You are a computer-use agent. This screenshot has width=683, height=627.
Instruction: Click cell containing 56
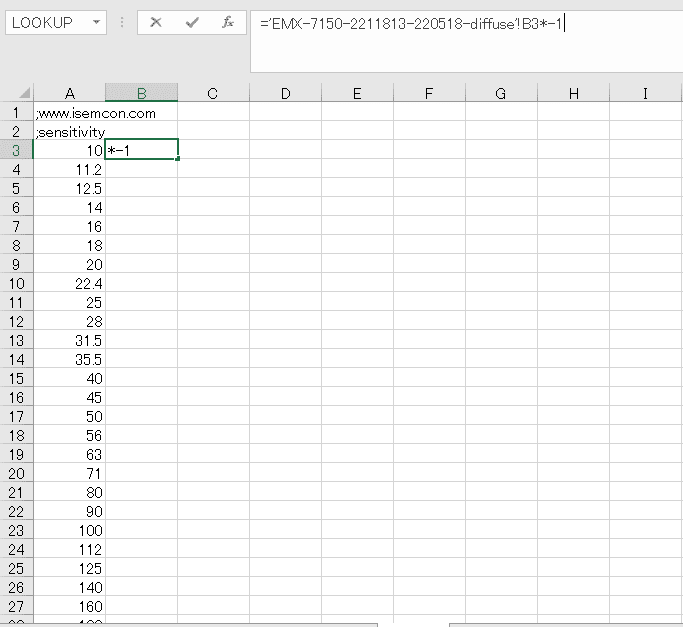69,435
